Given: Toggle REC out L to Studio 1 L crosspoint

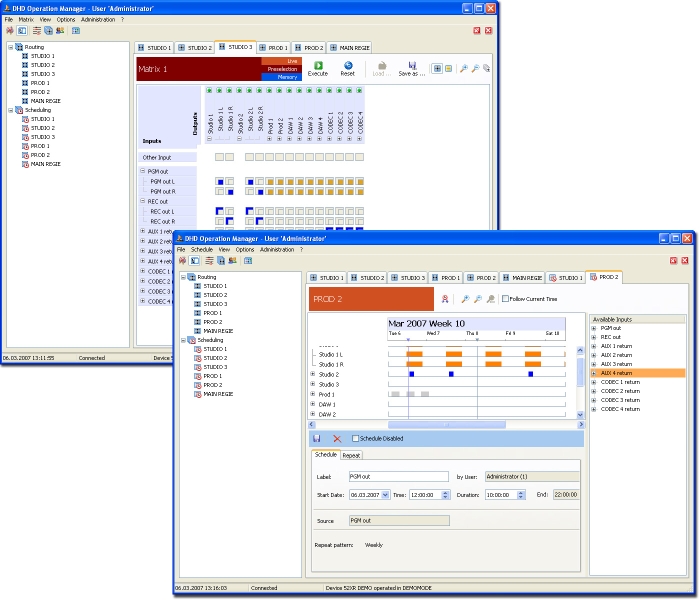Looking at the screenshot, I should pyautogui.click(x=220, y=211).
